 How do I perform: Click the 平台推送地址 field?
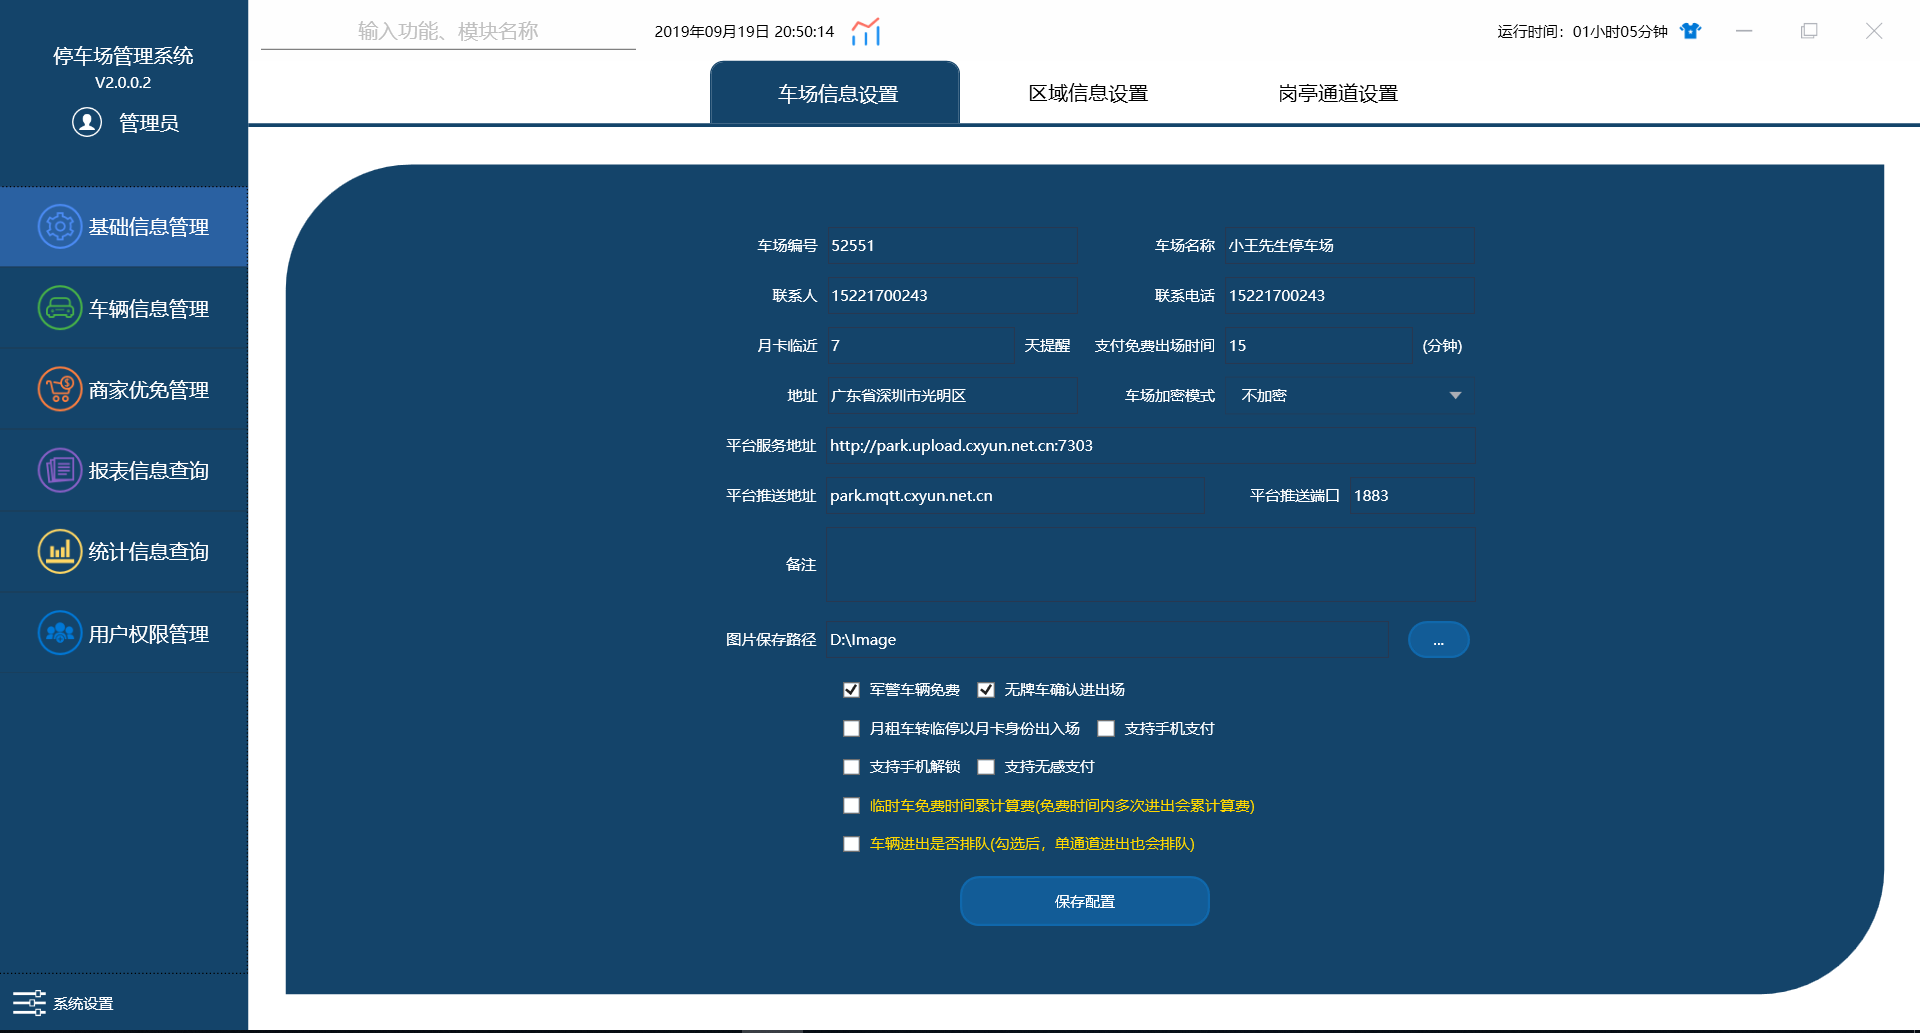(x=1015, y=496)
